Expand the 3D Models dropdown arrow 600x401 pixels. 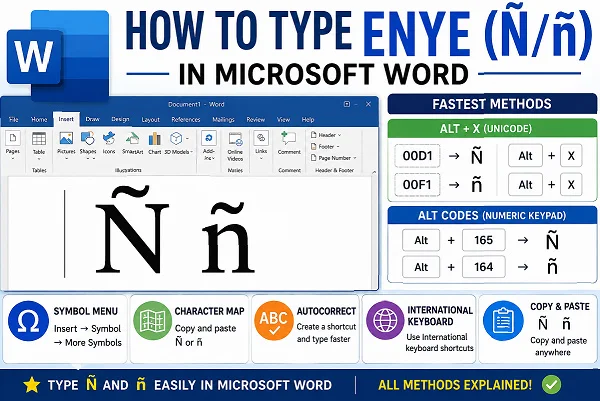tap(188, 138)
